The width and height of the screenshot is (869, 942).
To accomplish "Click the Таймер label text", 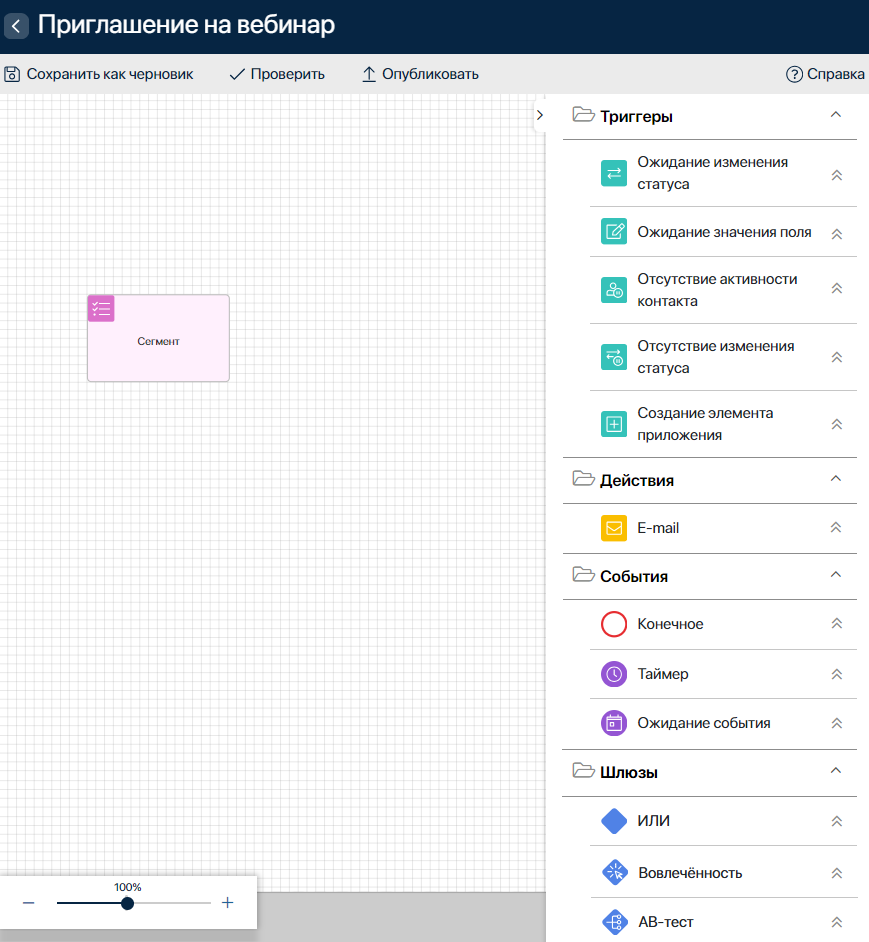I will tap(663, 674).
